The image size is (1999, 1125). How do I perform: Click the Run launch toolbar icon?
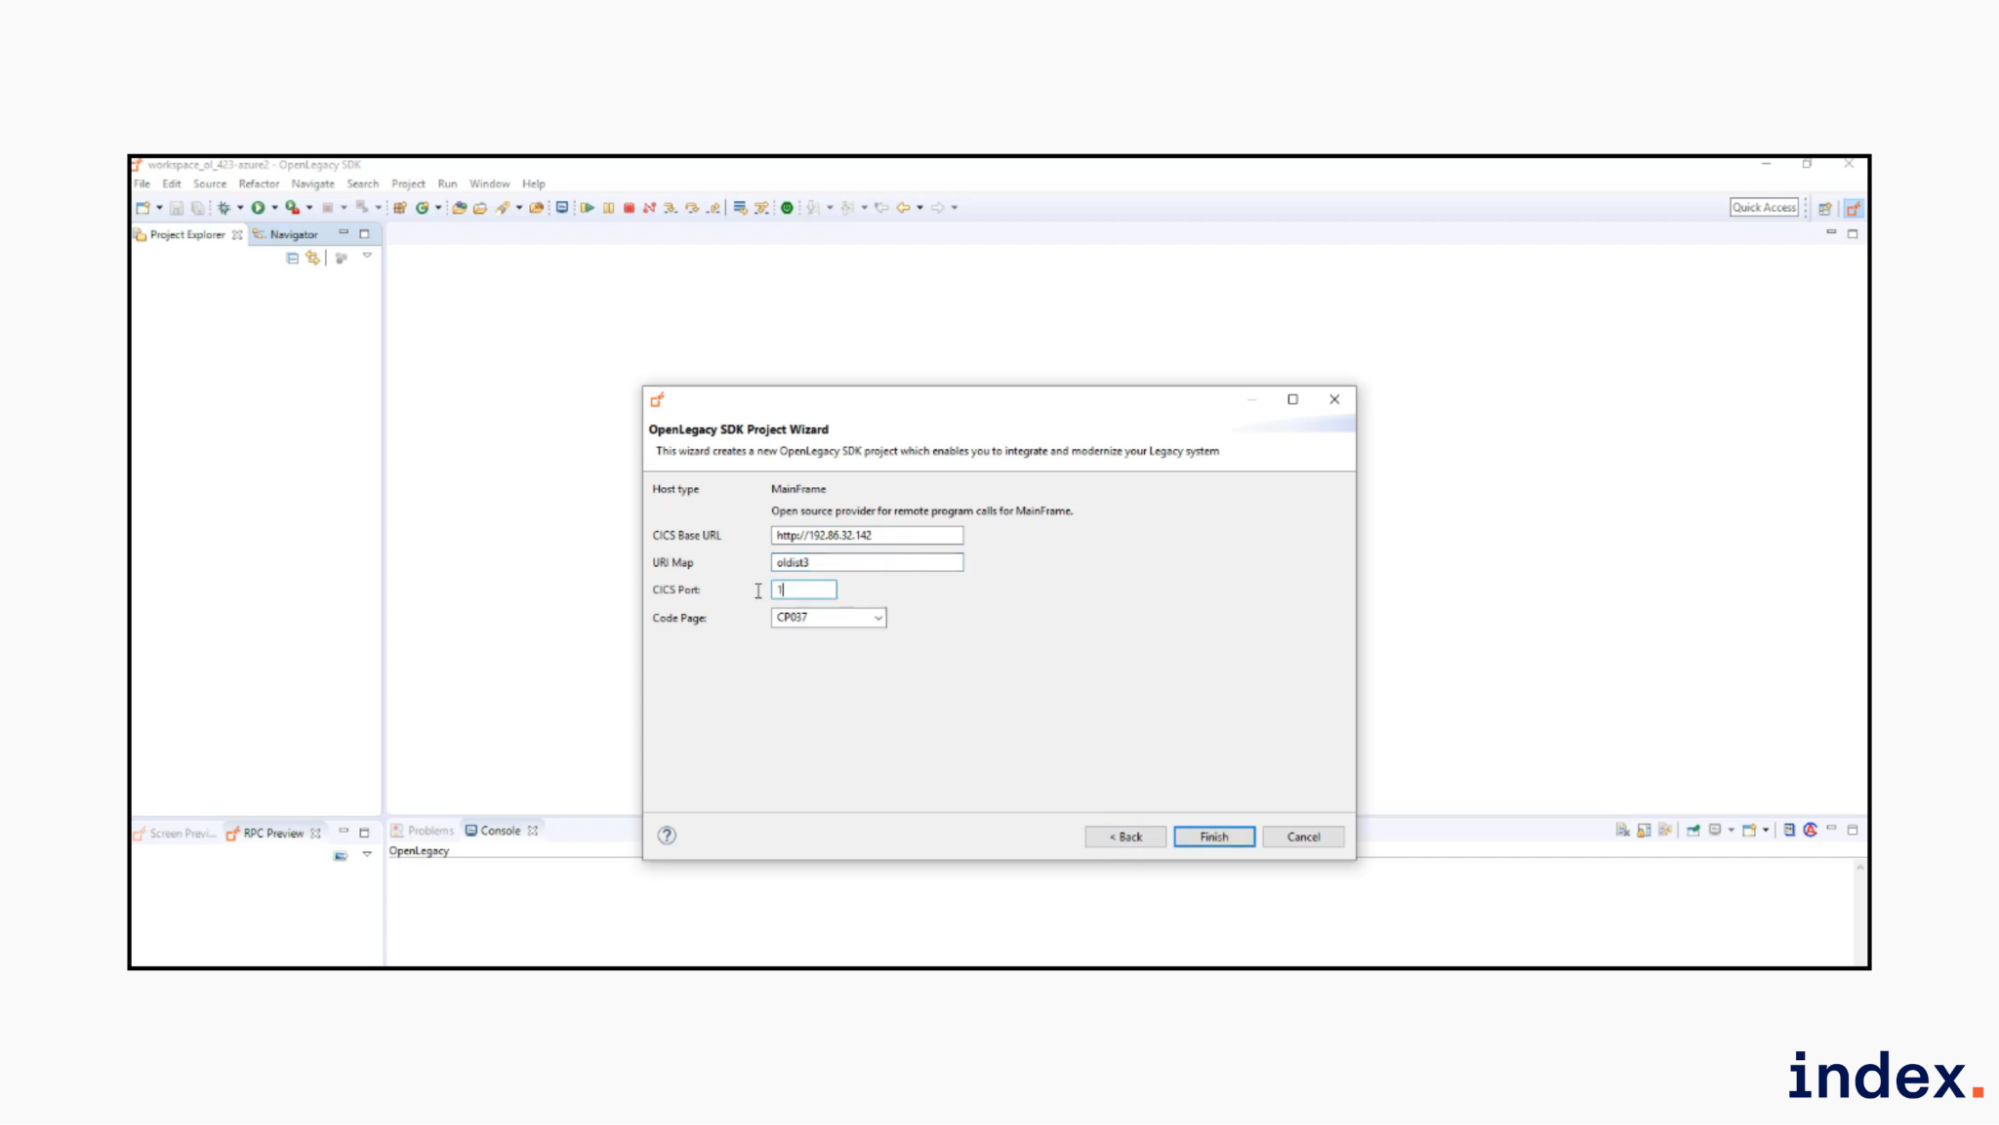pos(258,208)
